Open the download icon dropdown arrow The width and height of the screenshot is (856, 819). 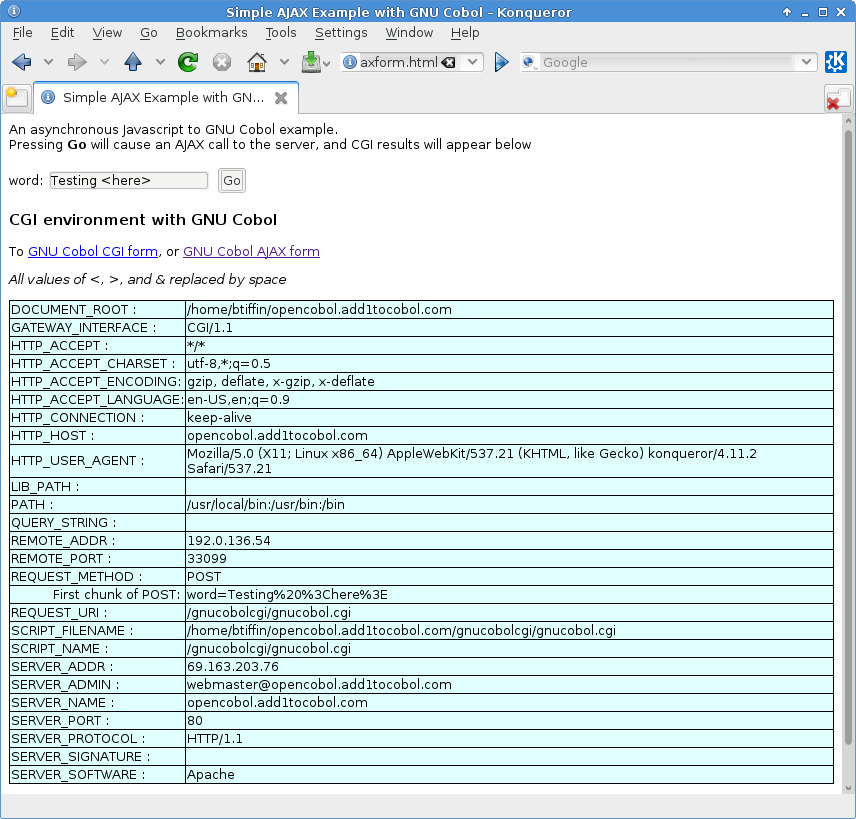(x=326, y=64)
